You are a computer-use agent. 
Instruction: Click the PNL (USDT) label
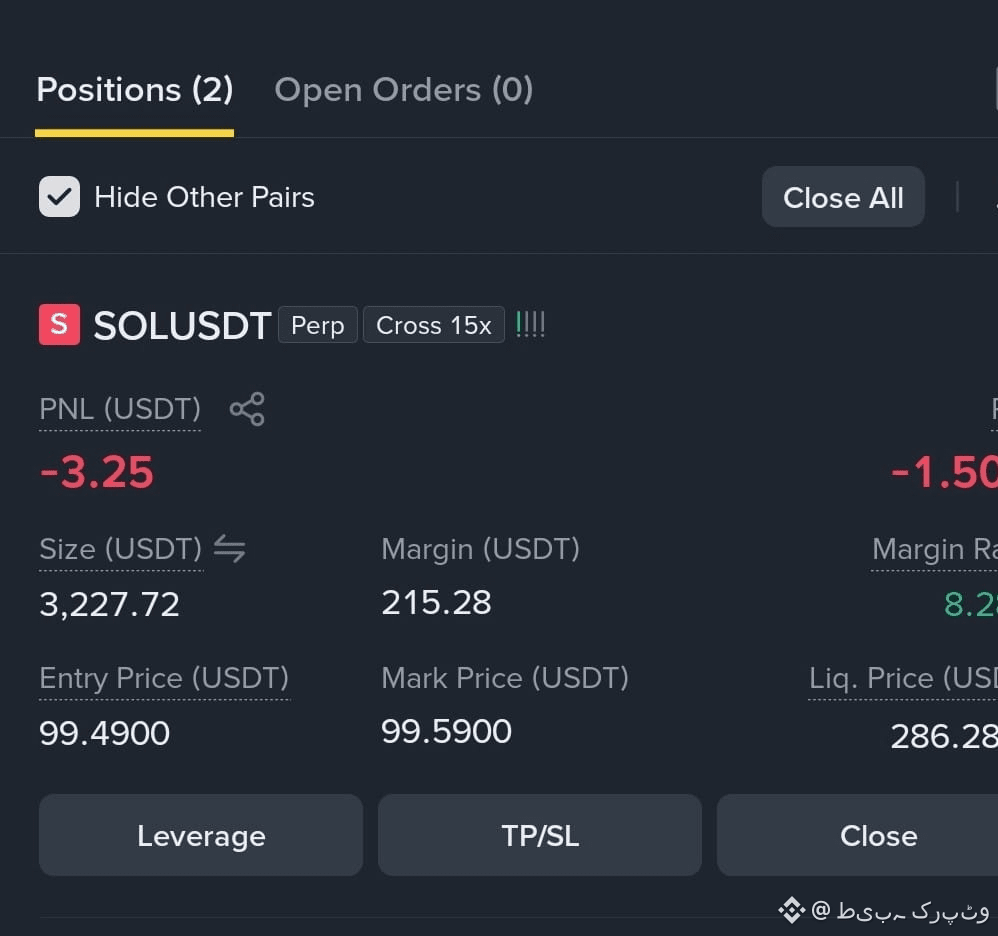pos(120,409)
